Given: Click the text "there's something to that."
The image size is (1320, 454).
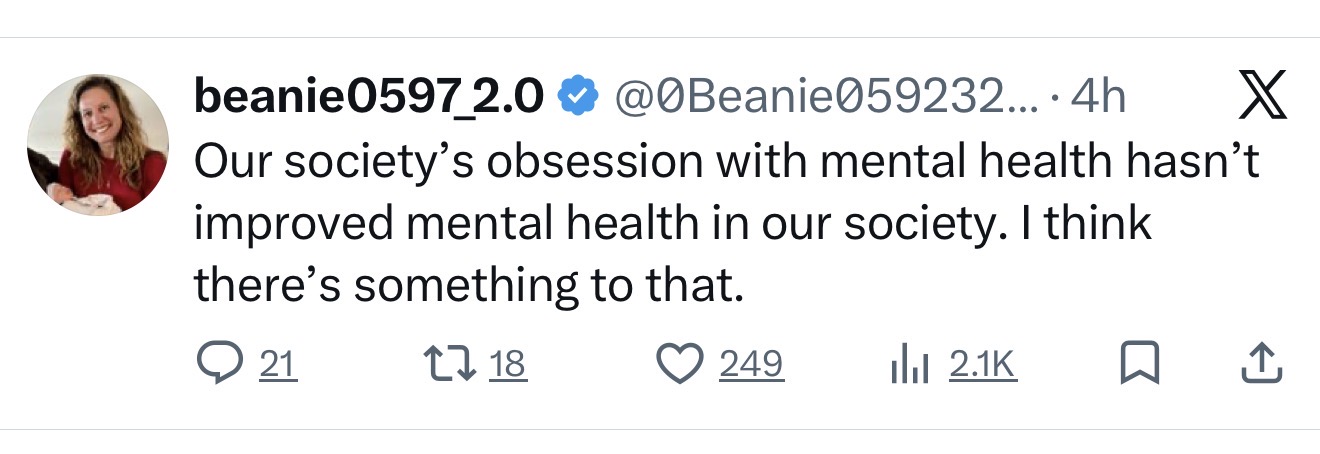Looking at the screenshot, I should (468, 286).
